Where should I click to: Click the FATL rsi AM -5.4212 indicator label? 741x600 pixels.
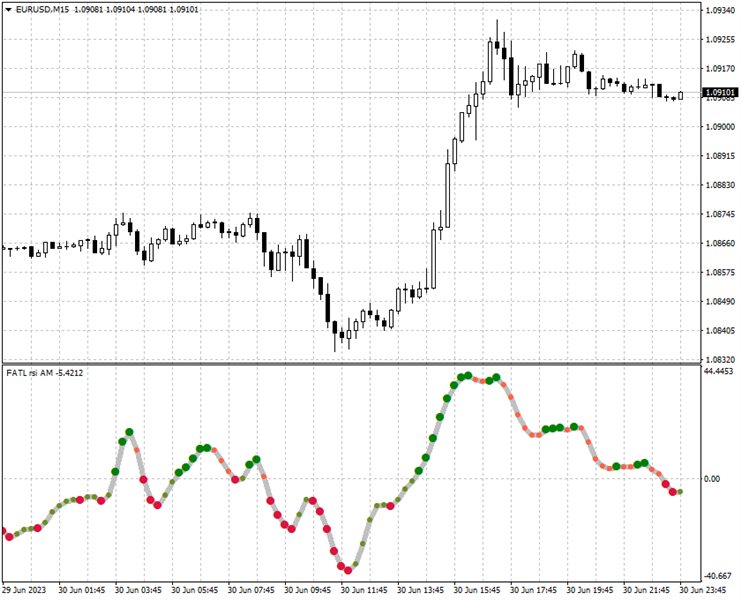pyautogui.click(x=45, y=373)
